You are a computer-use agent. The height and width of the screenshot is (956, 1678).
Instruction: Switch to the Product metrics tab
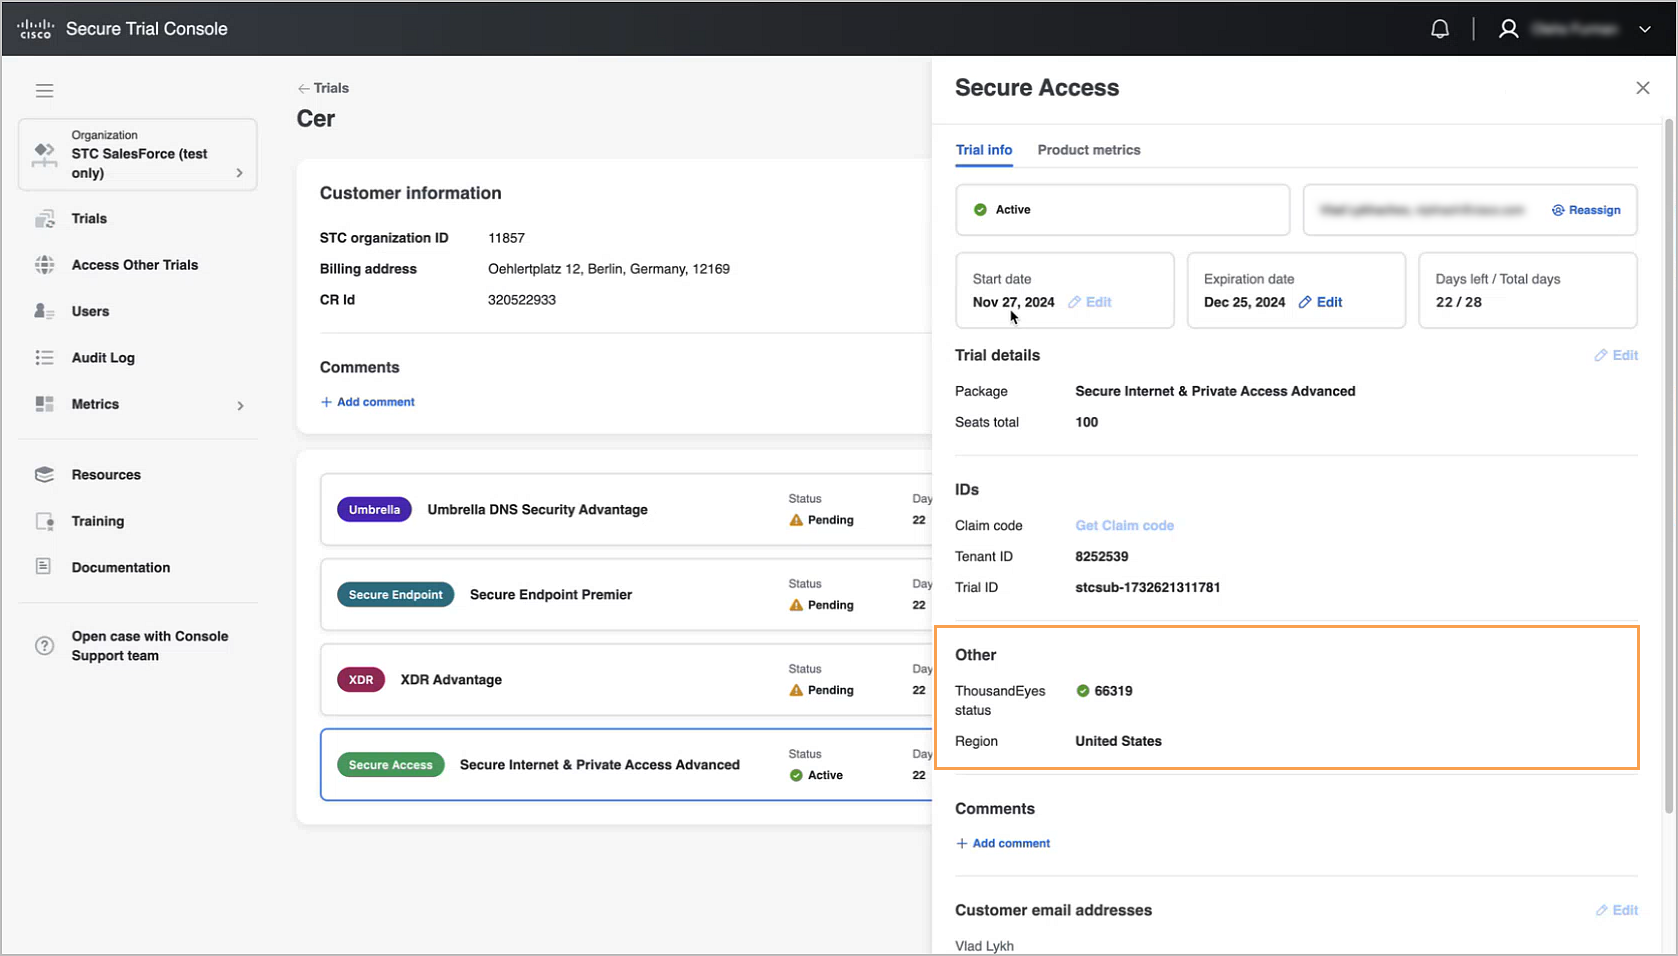pyautogui.click(x=1089, y=150)
